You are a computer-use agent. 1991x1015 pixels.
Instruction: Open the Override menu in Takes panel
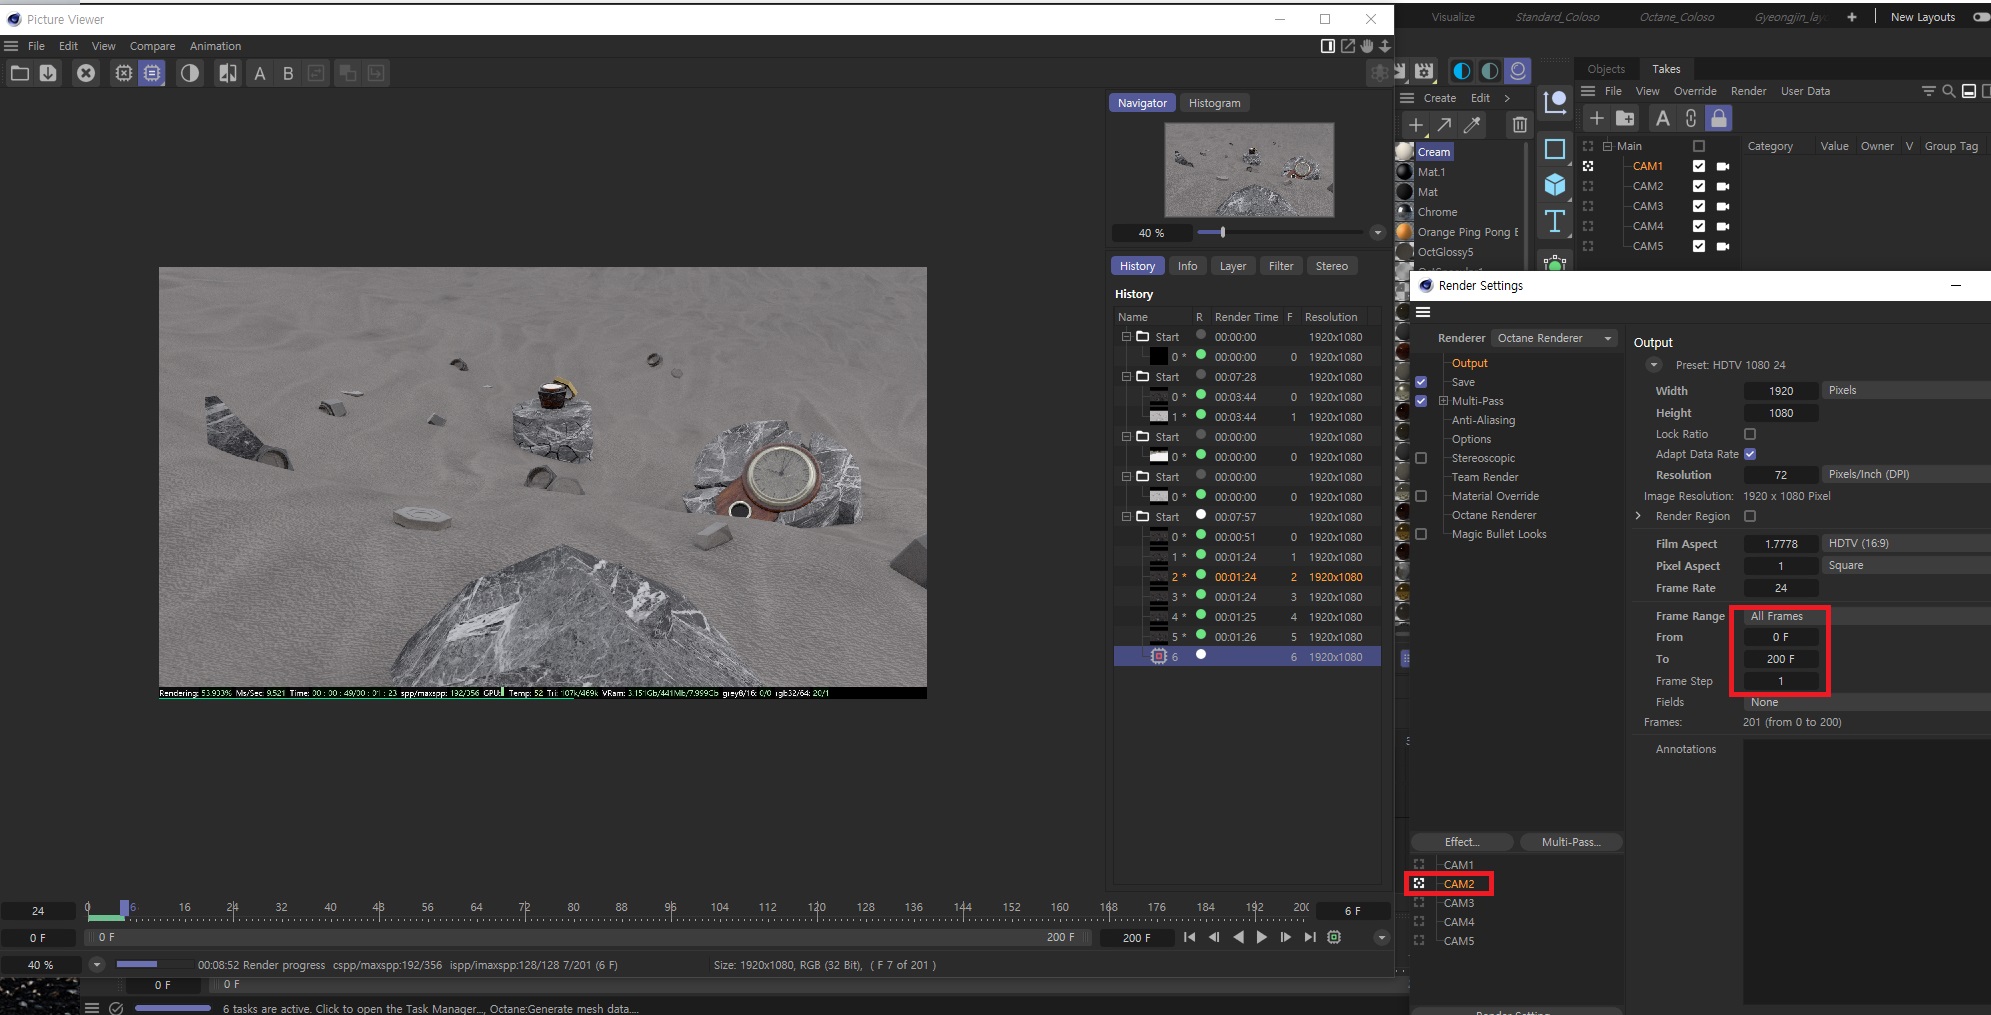1695,91
